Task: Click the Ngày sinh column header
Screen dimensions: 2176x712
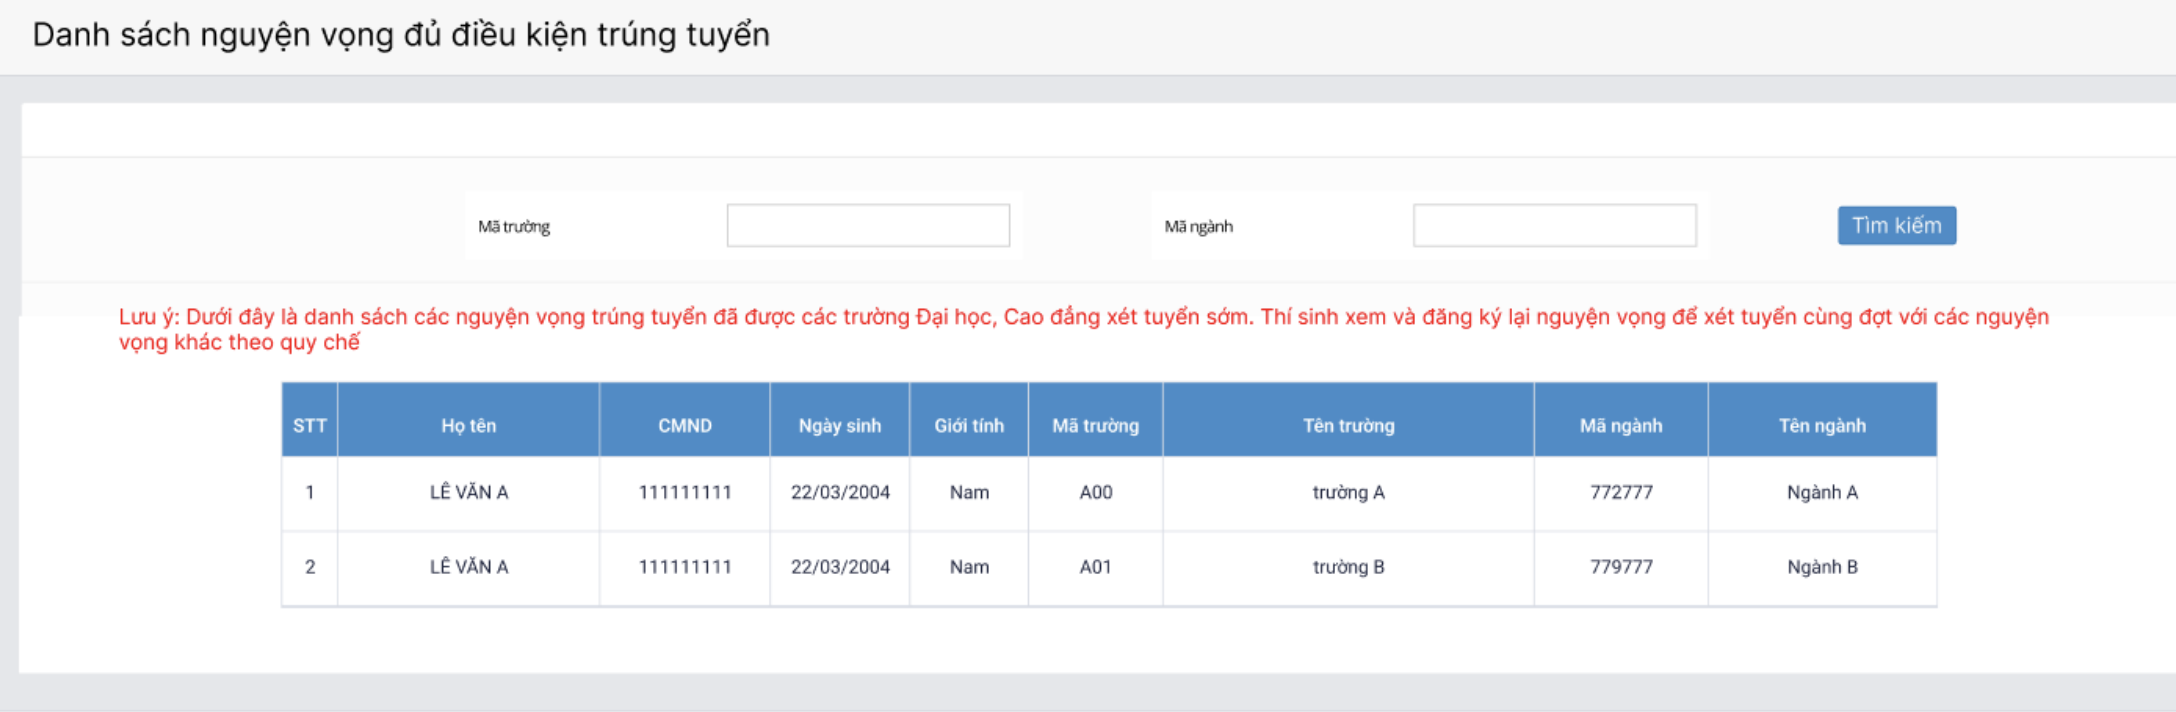Action: pos(839,426)
